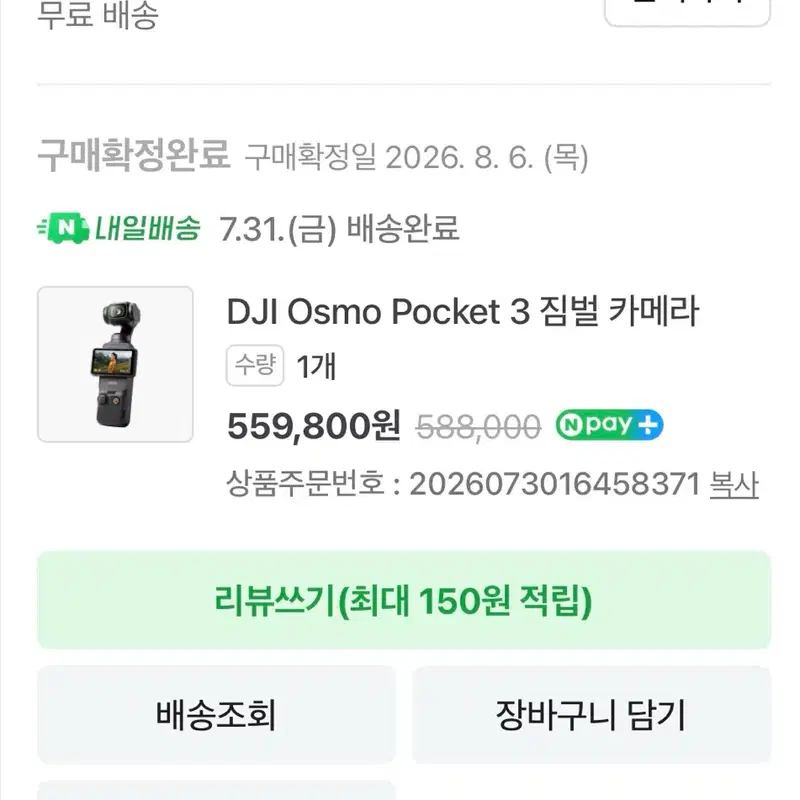Tap the 내일배송 label text

coord(147,229)
